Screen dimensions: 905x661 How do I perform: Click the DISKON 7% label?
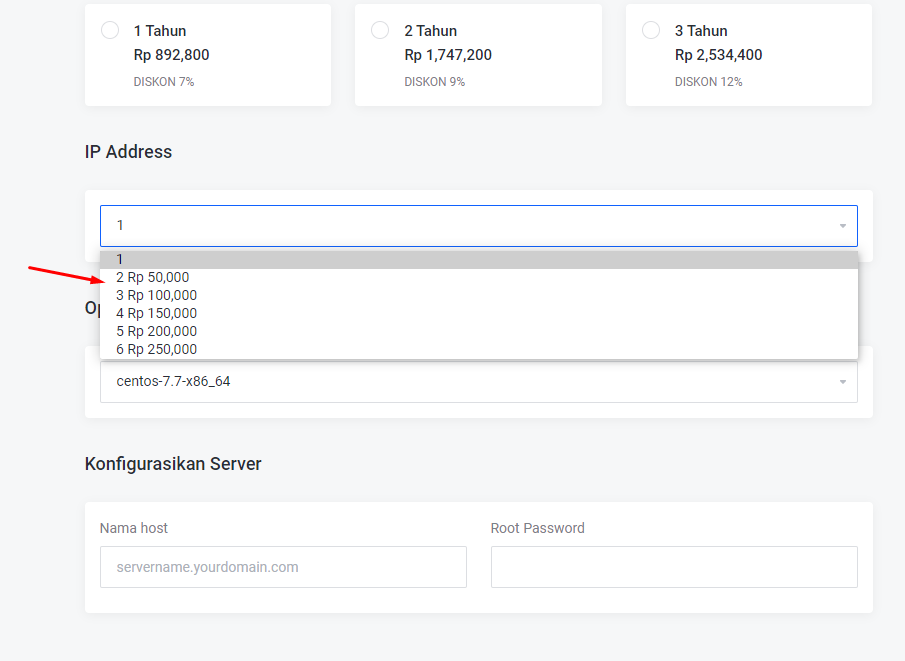(x=163, y=82)
